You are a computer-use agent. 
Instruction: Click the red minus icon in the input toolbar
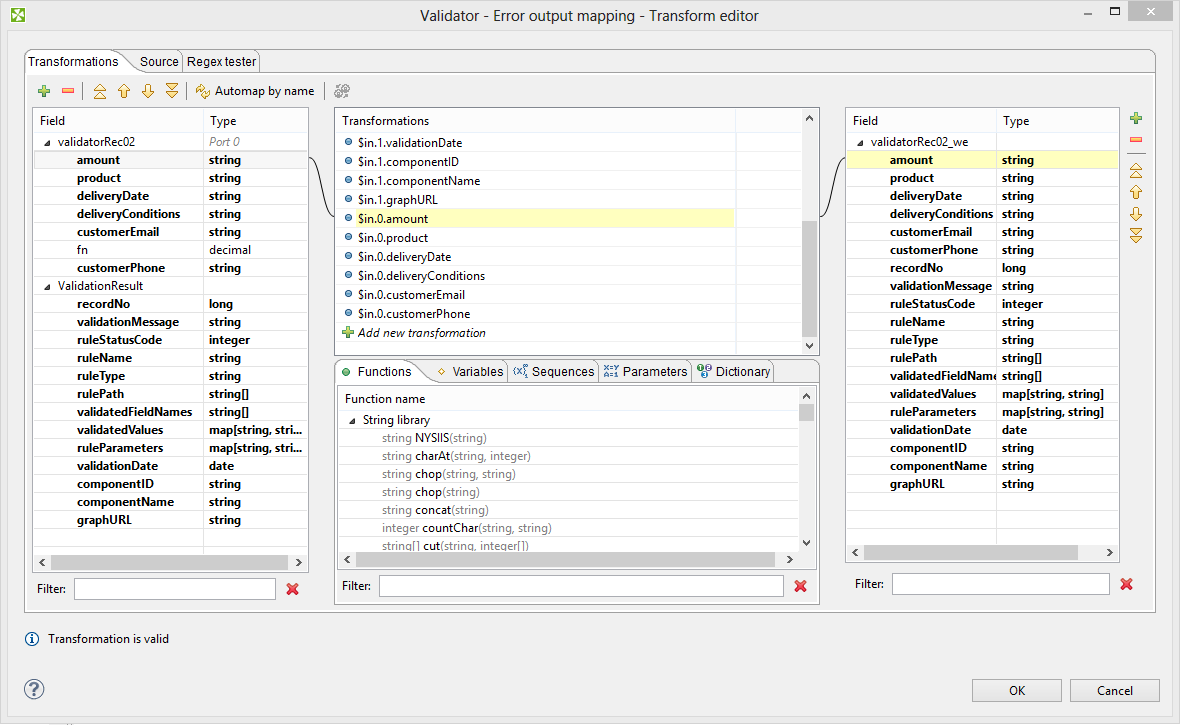68,91
